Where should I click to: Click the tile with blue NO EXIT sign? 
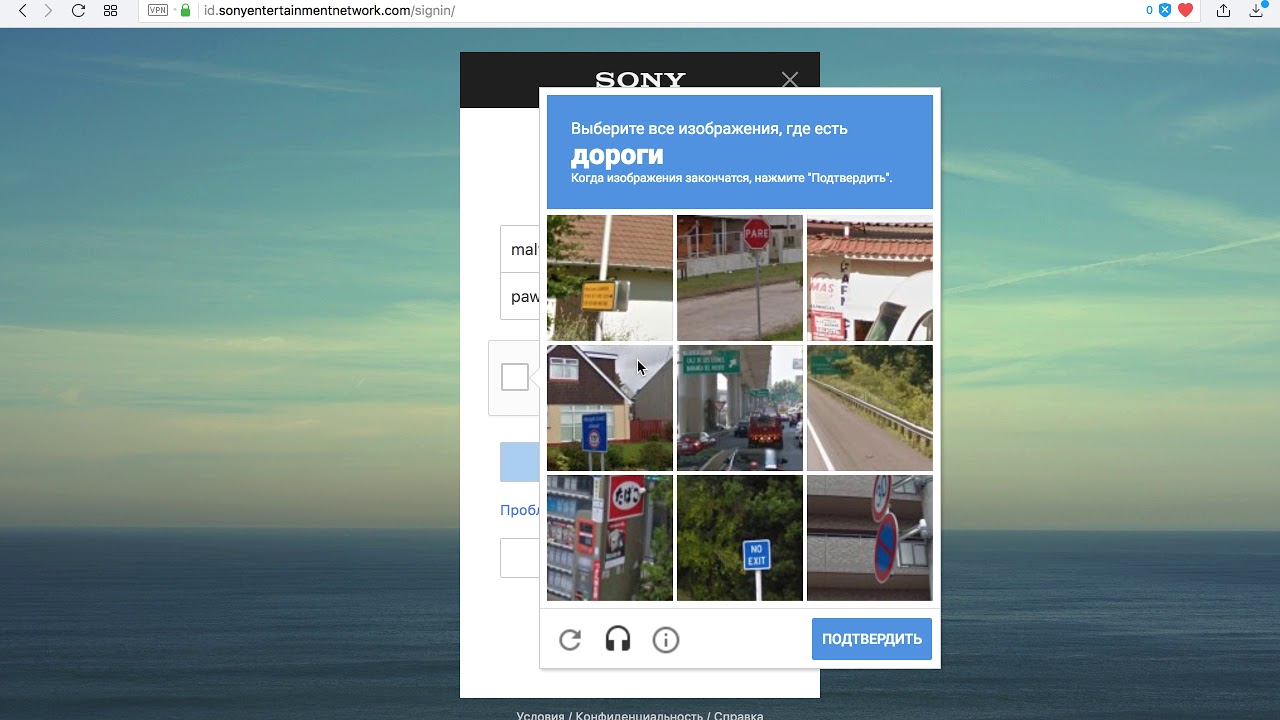740,538
